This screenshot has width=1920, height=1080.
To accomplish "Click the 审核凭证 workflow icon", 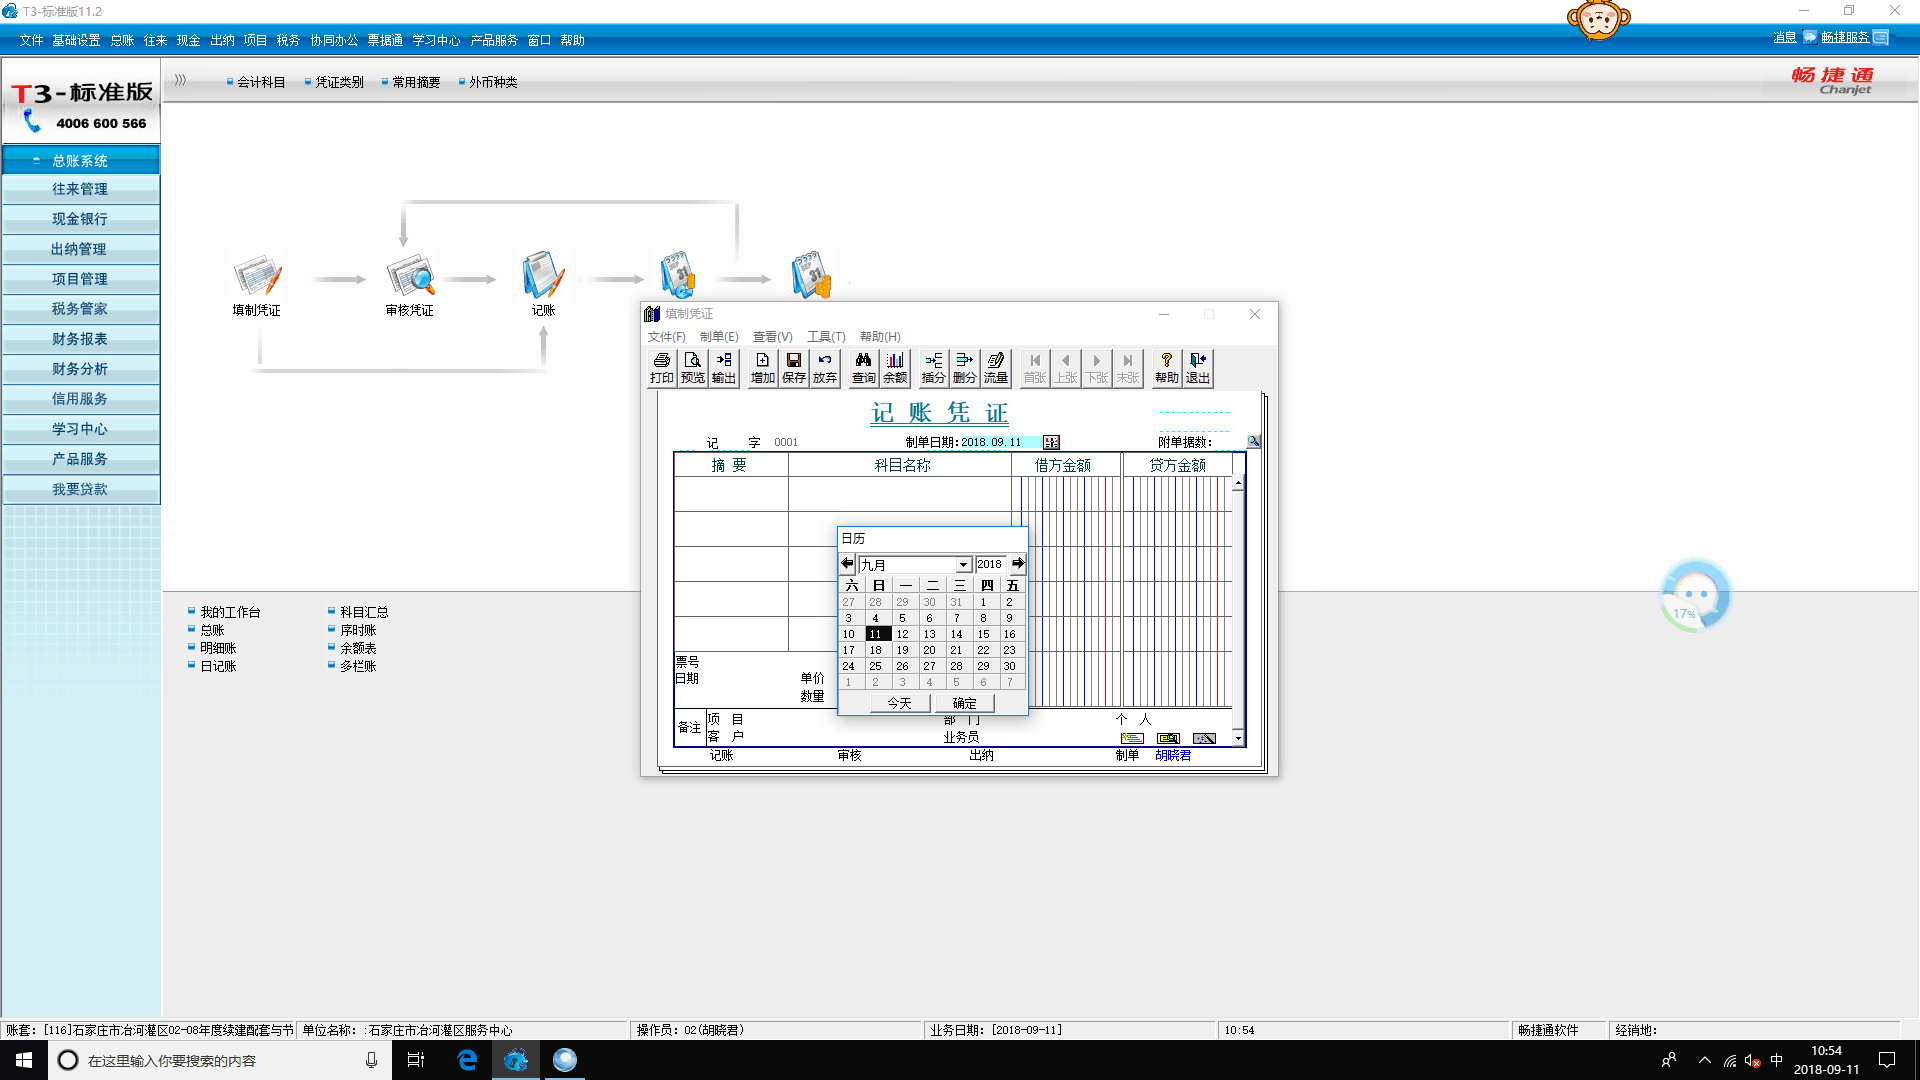I will coord(410,284).
